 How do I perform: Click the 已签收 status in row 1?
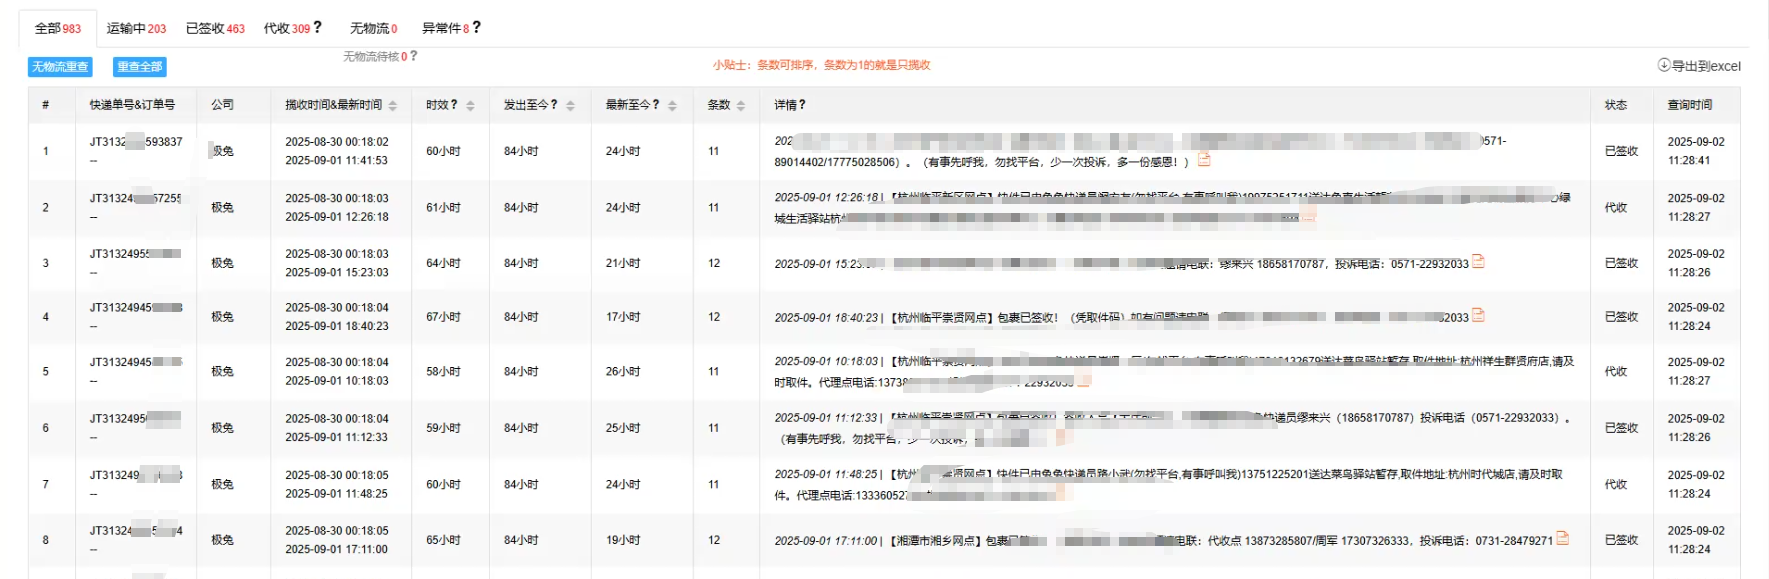(1621, 152)
